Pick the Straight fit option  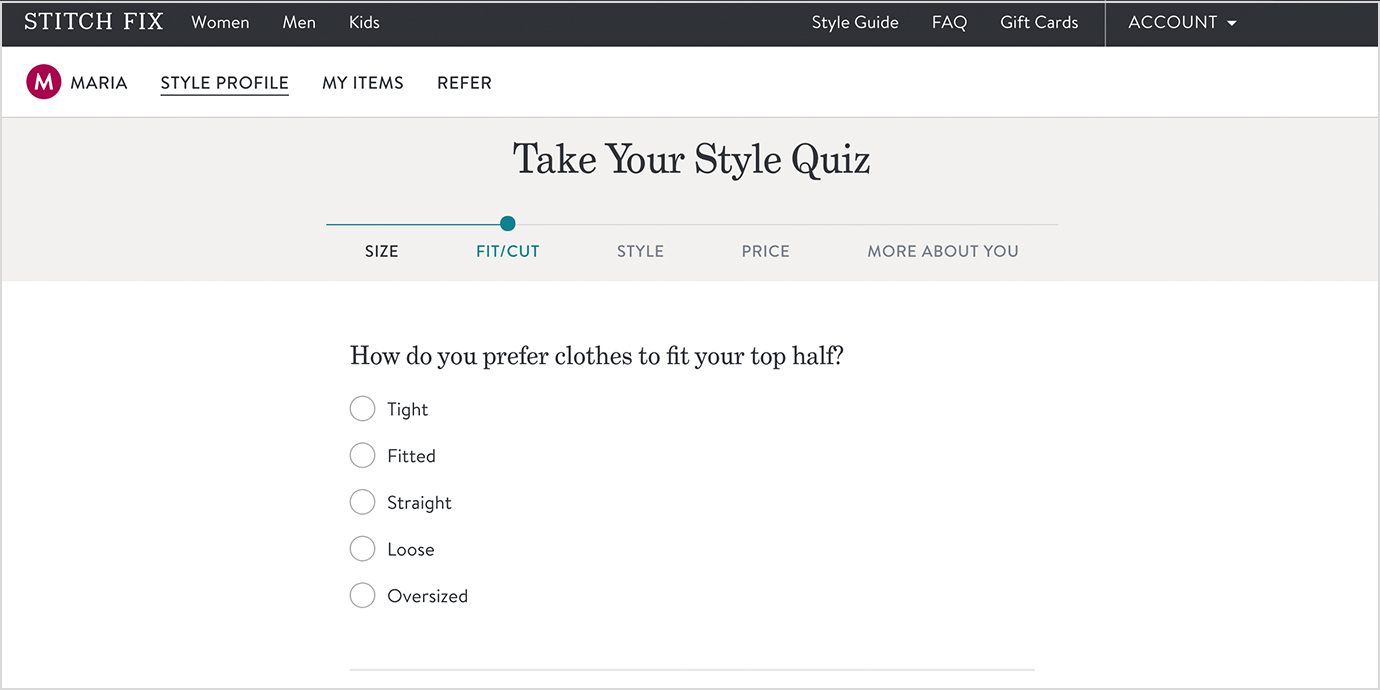tap(362, 502)
